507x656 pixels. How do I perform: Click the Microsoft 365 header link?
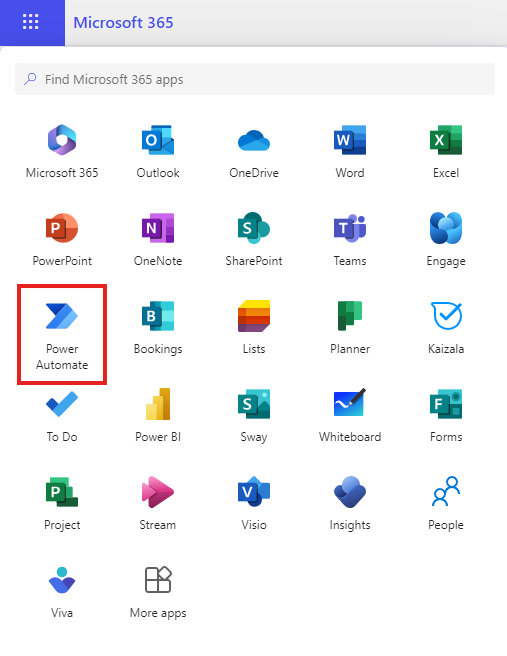click(123, 23)
